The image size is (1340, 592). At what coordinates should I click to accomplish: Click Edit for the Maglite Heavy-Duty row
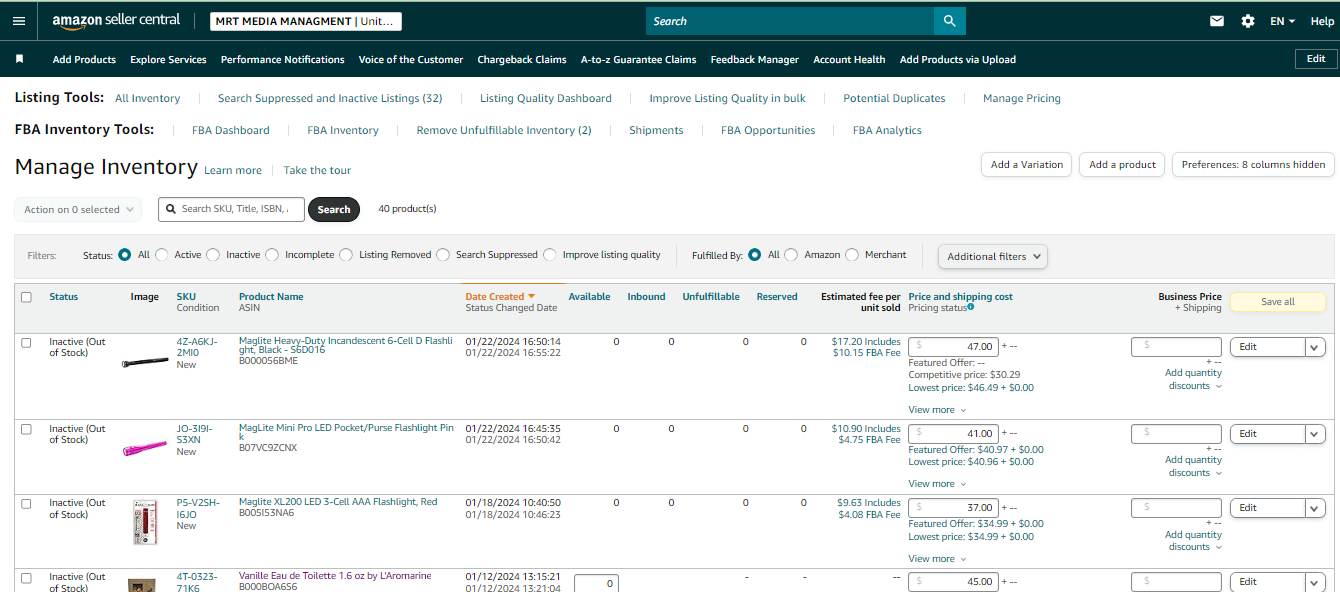(1268, 347)
